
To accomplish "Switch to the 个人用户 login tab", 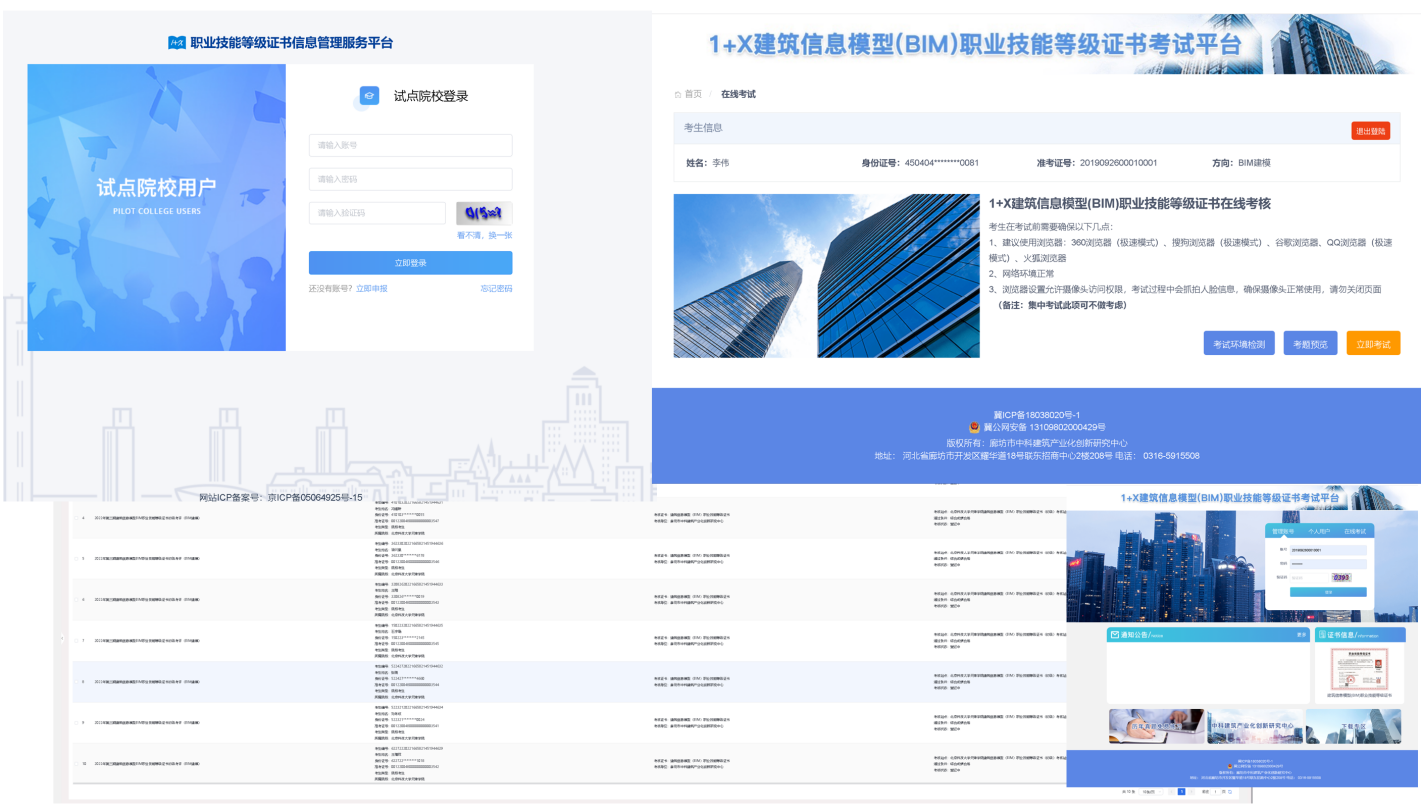I will click(x=1318, y=531).
